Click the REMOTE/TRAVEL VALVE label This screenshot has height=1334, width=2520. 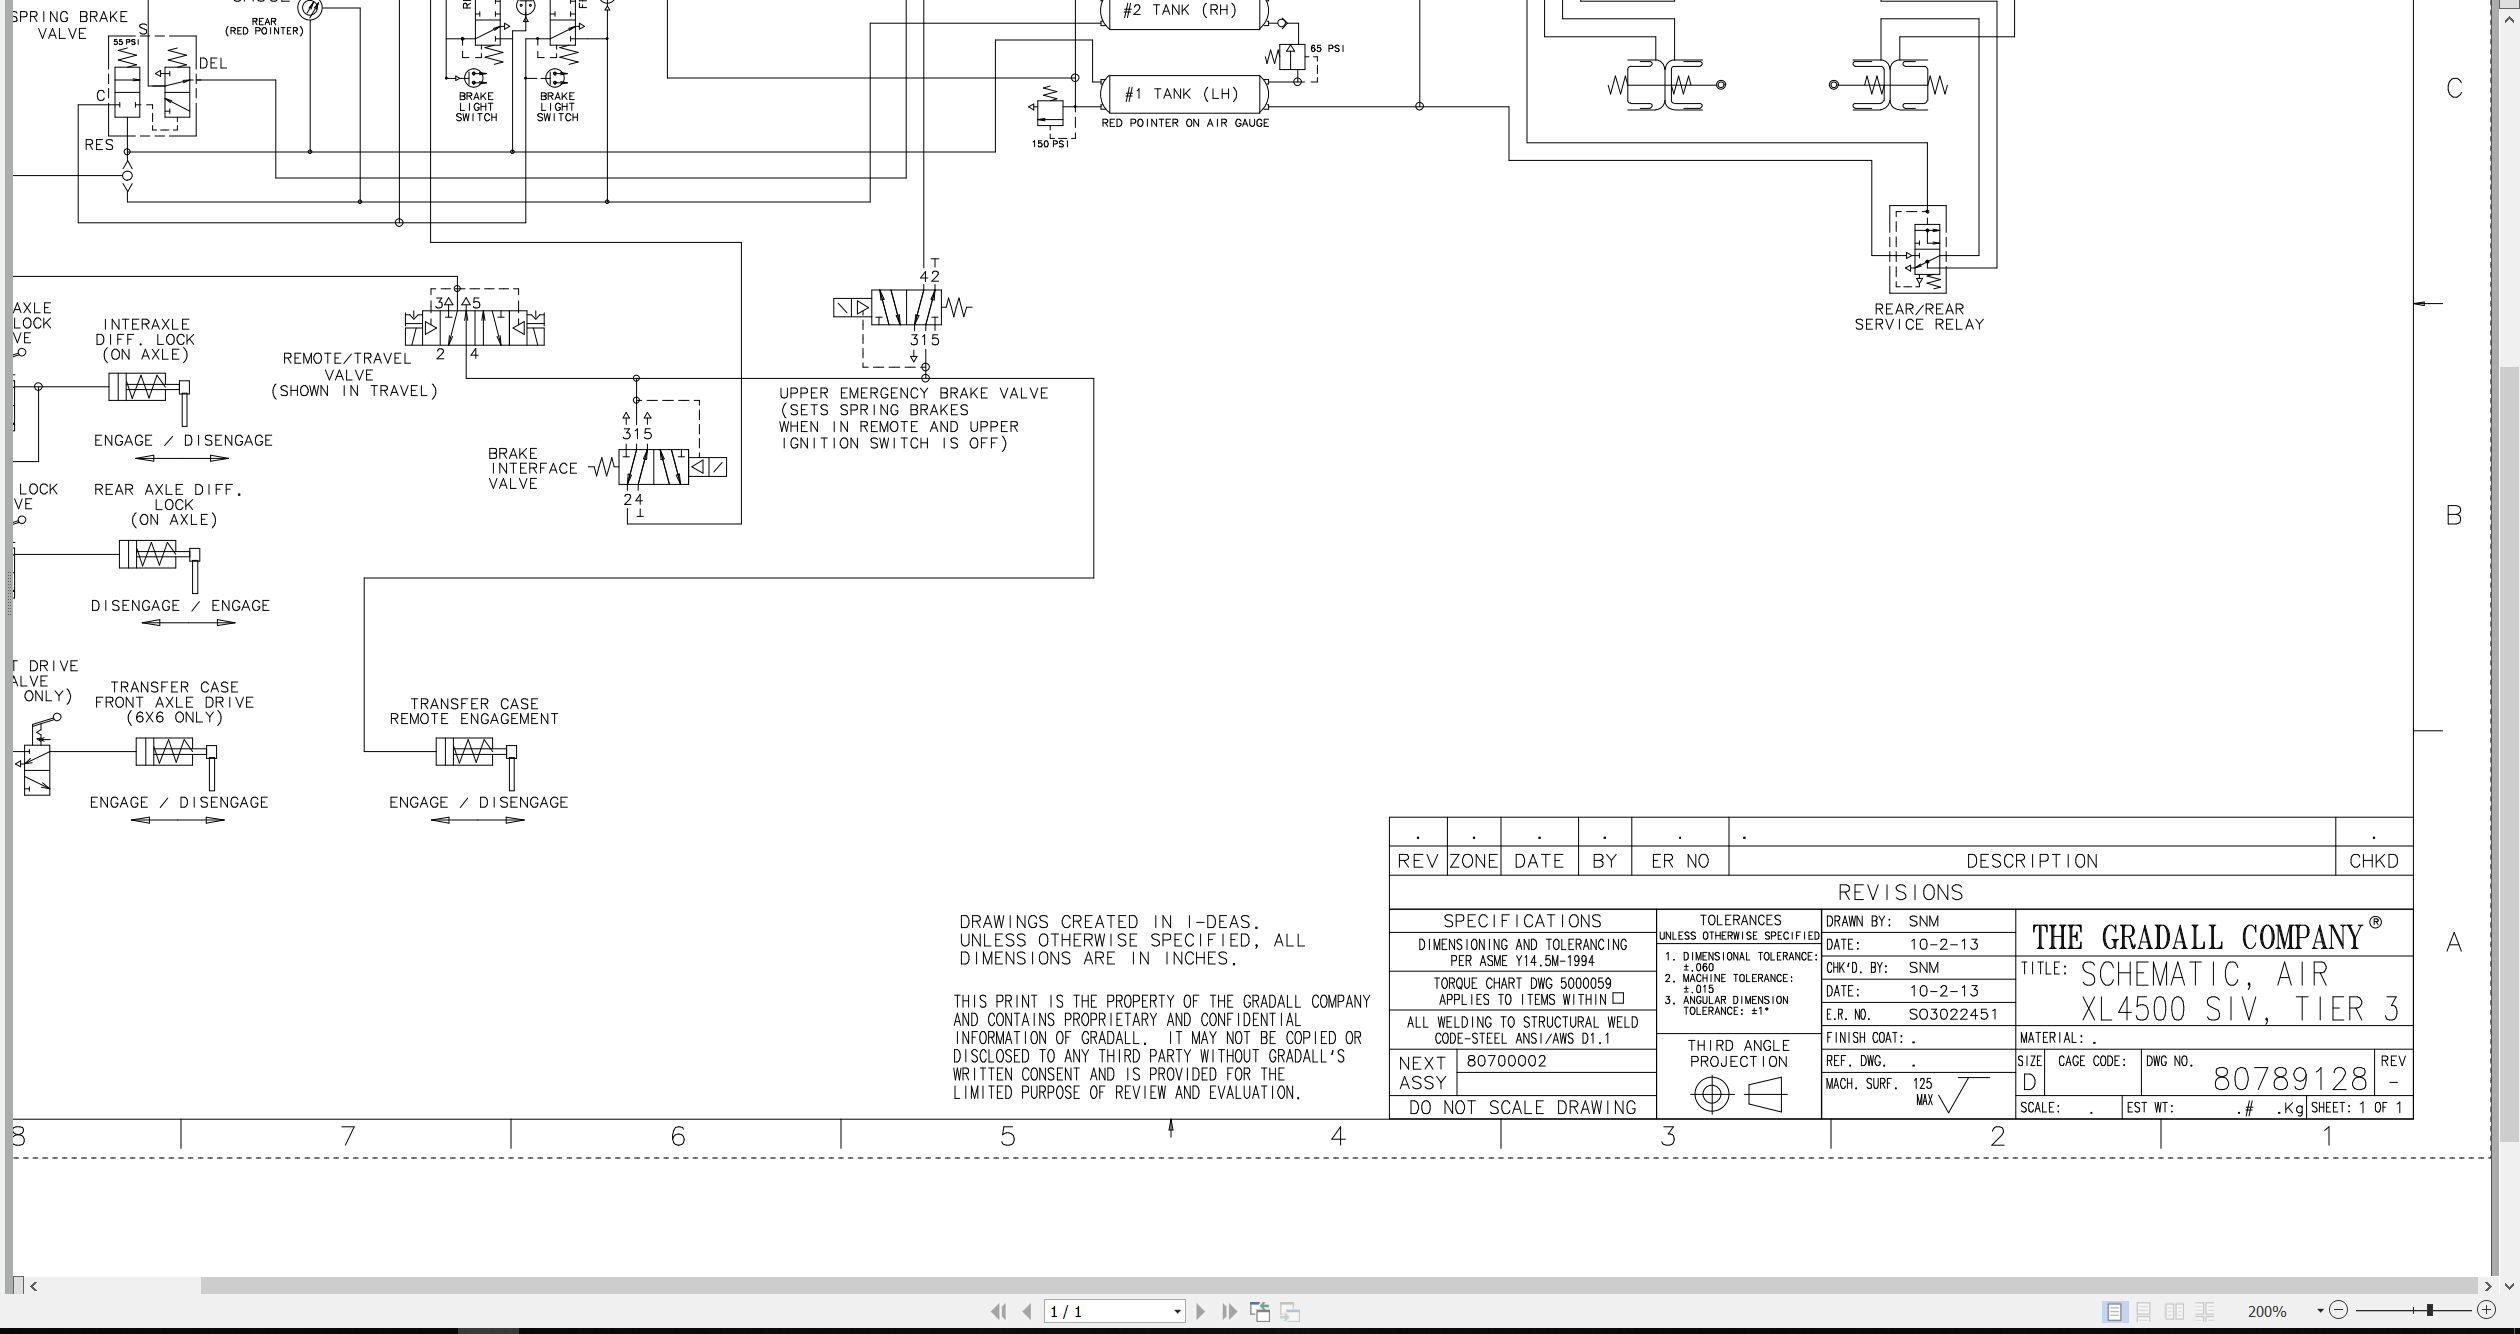pos(354,374)
